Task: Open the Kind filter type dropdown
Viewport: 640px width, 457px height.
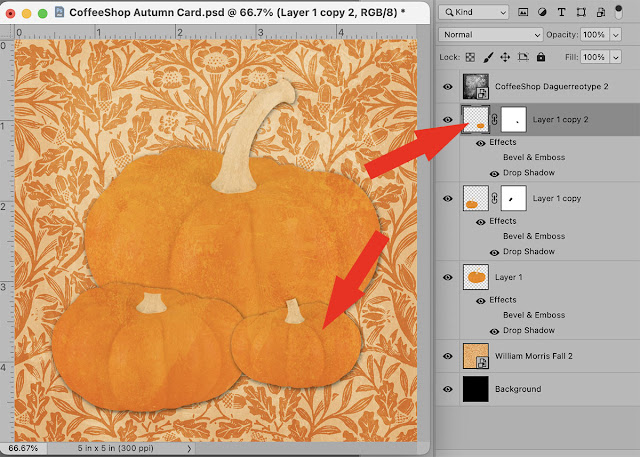Action: pos(473,12)
